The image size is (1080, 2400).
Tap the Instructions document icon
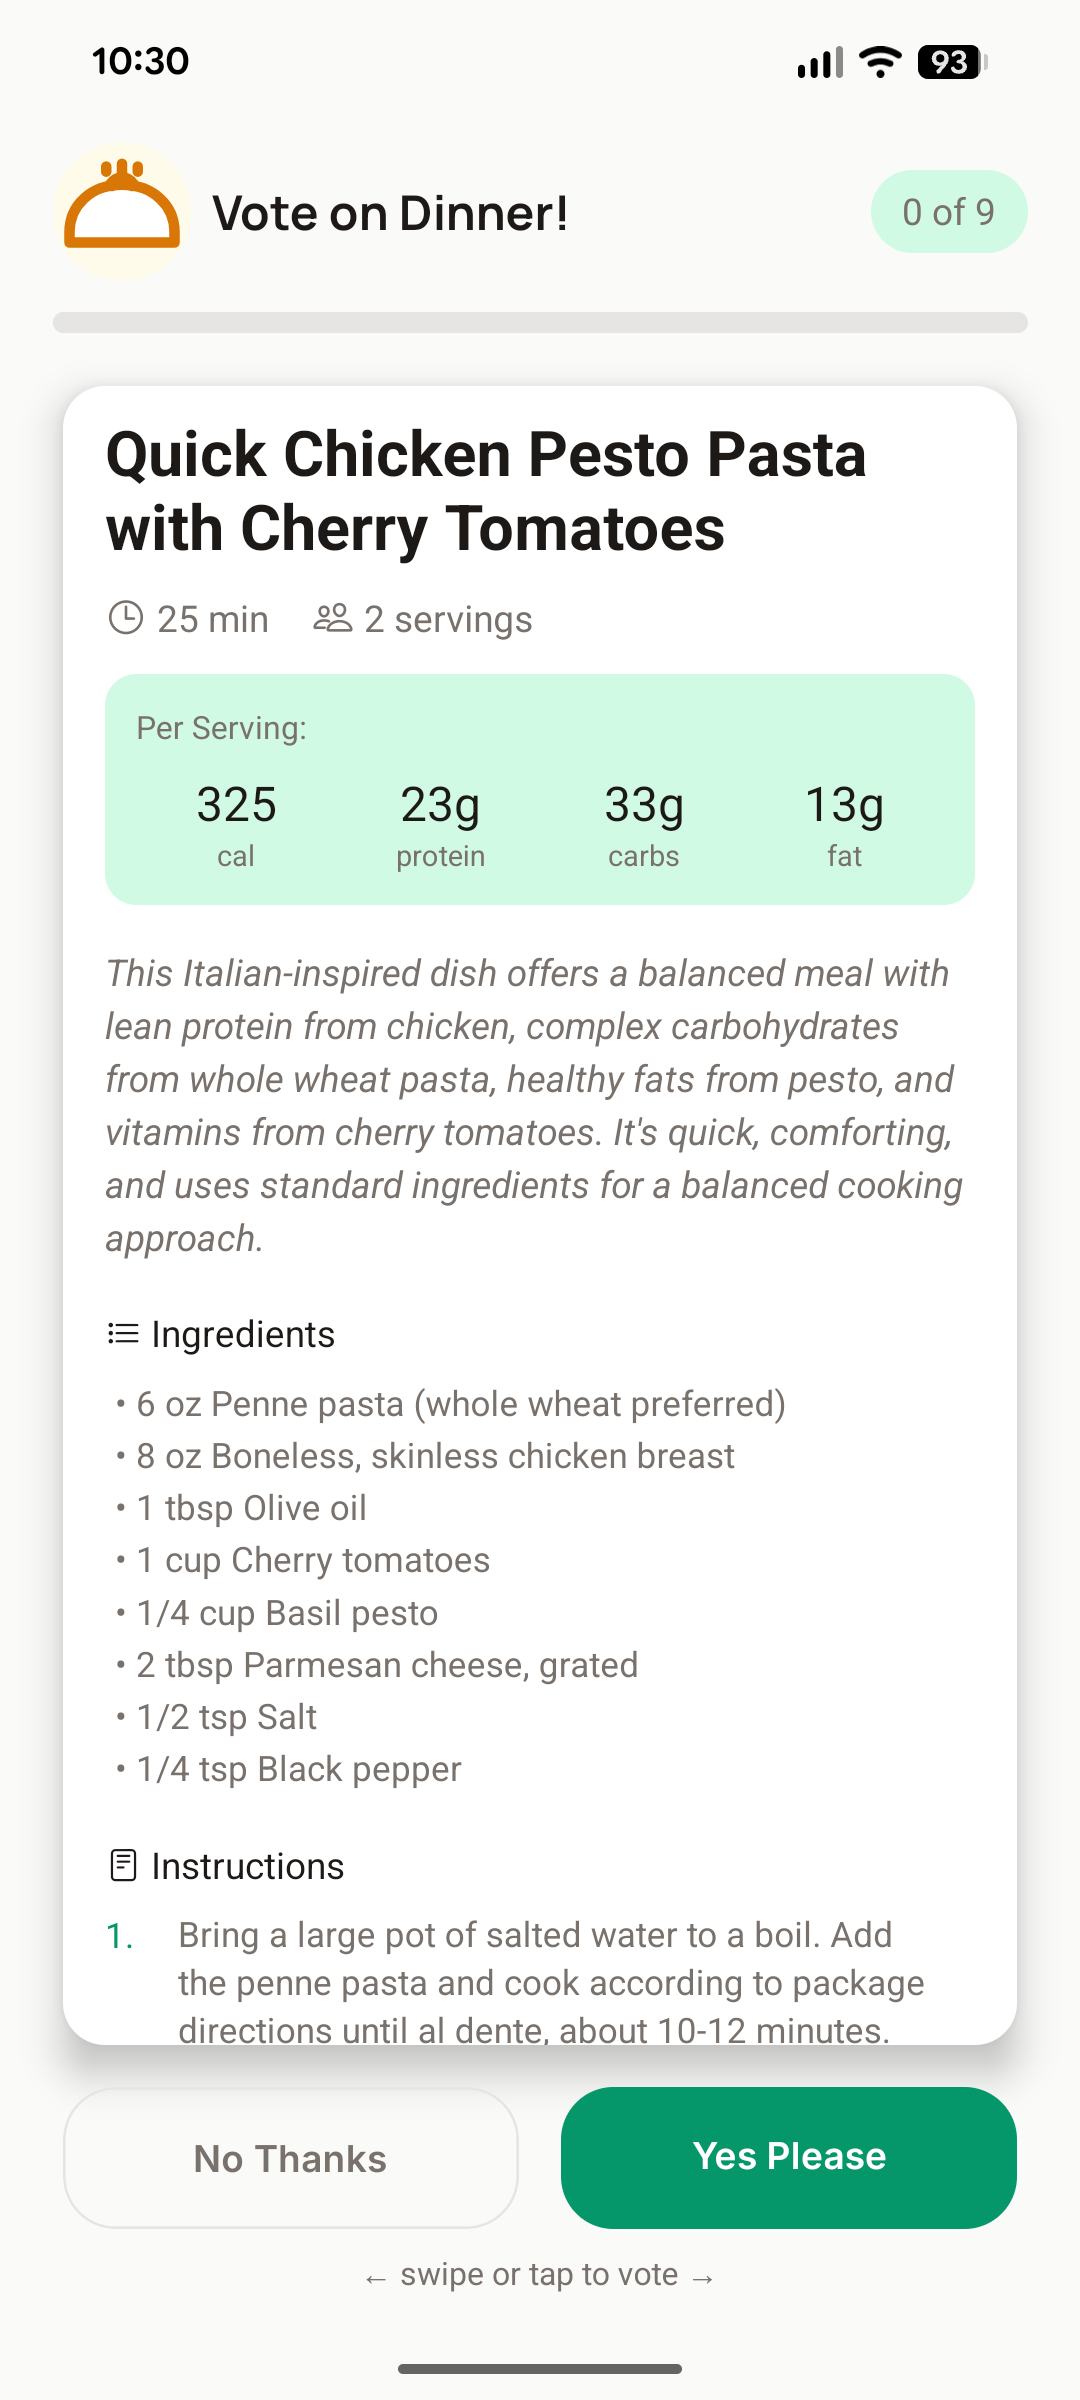coord(123,1866)
